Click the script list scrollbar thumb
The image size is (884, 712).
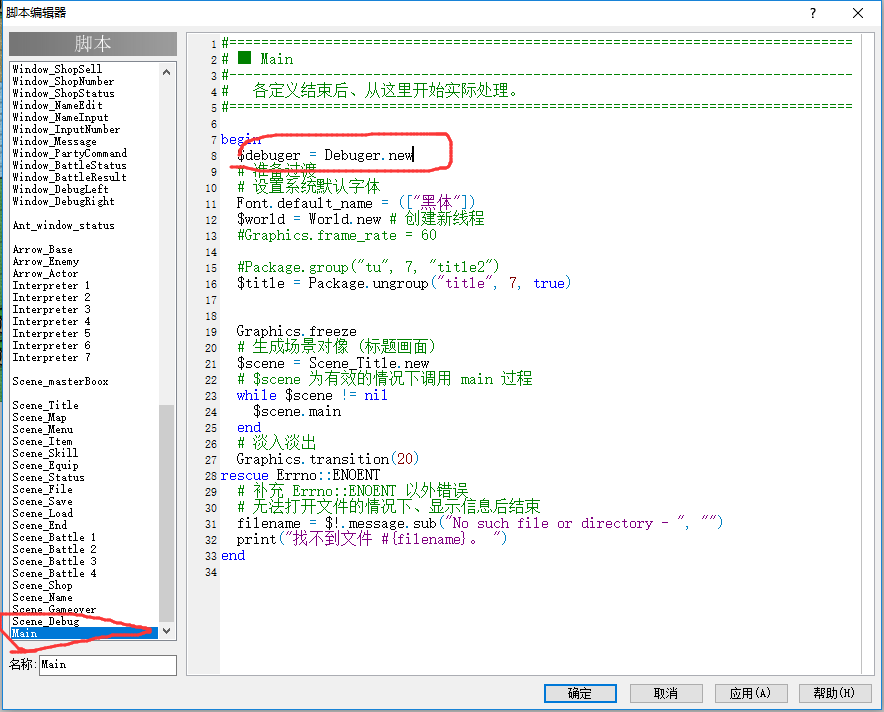(x=166, y=513)
